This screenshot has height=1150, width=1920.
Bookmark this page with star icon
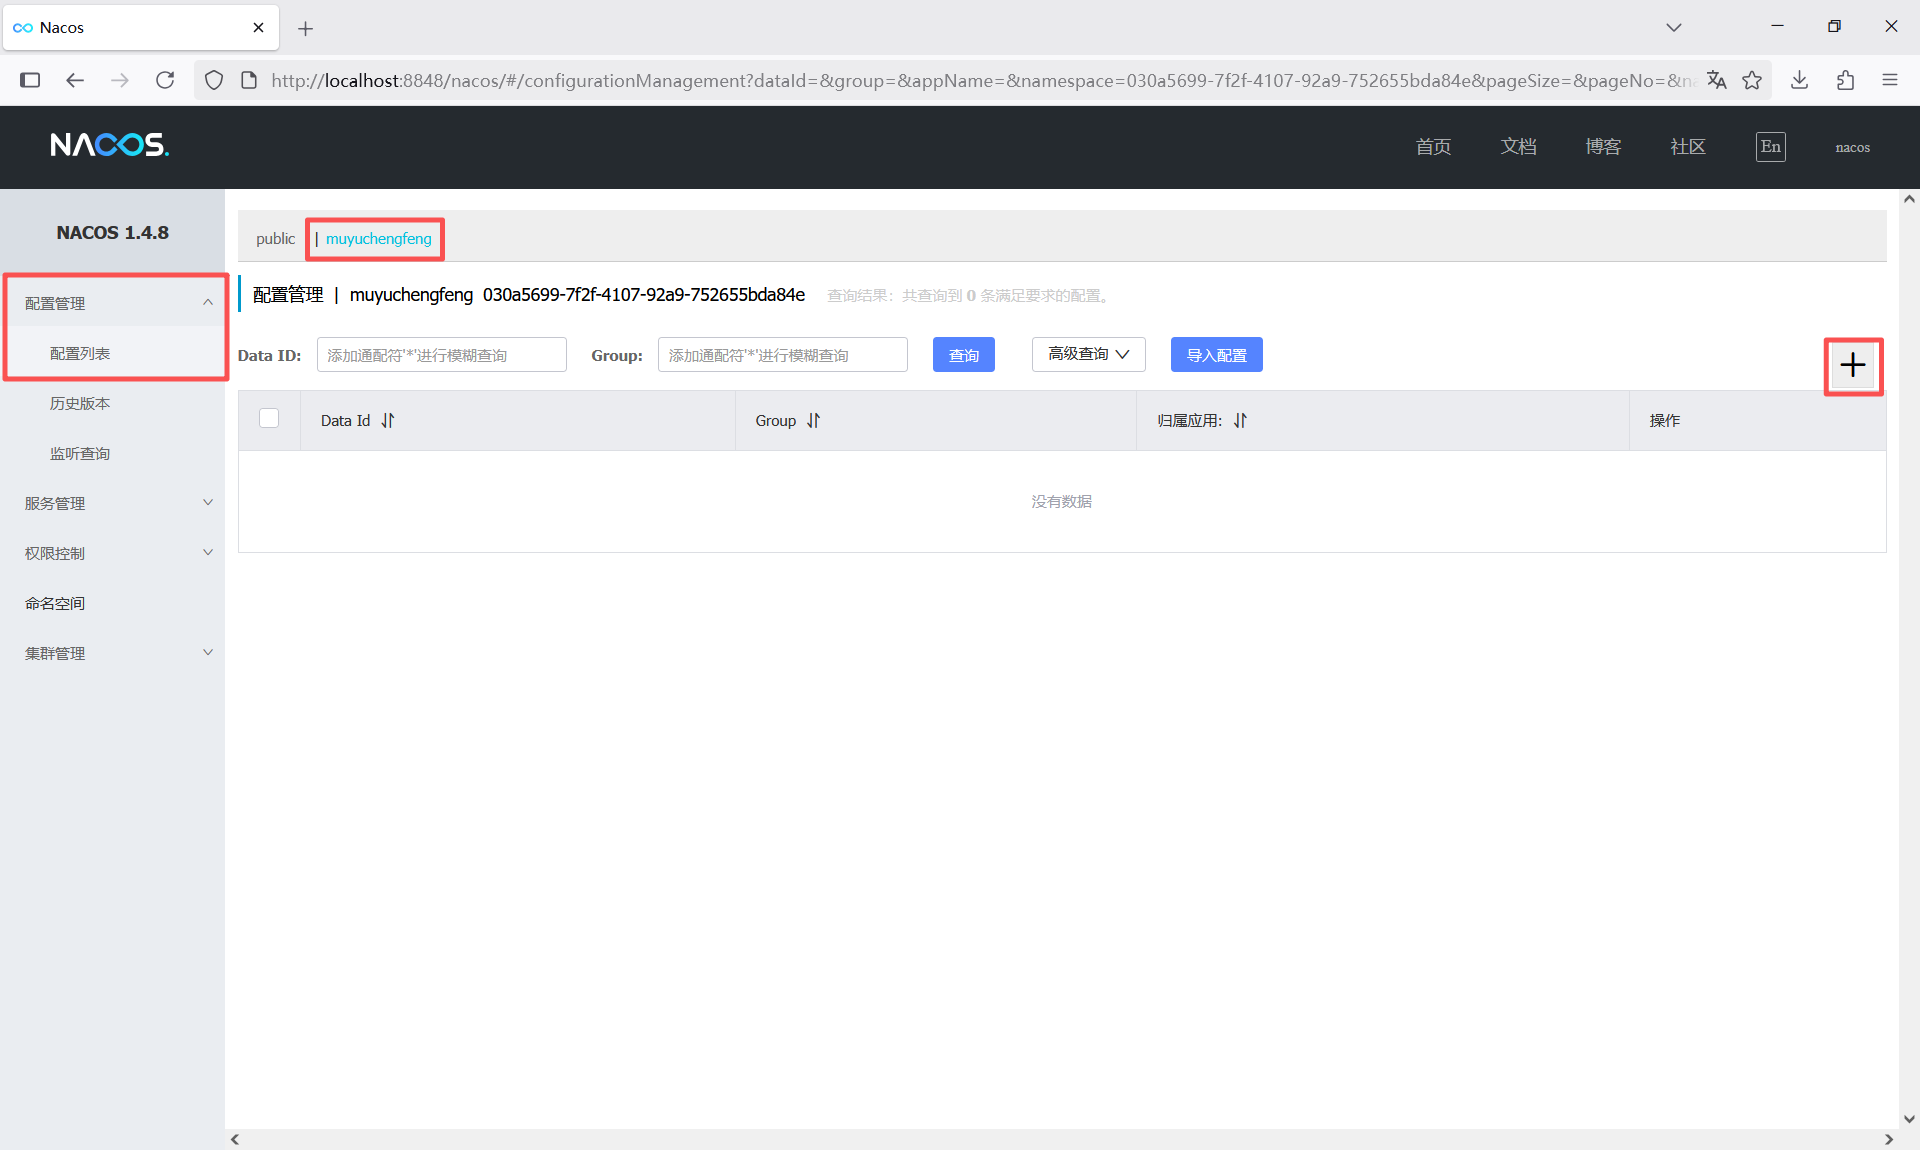click(x=1752, y=80)
